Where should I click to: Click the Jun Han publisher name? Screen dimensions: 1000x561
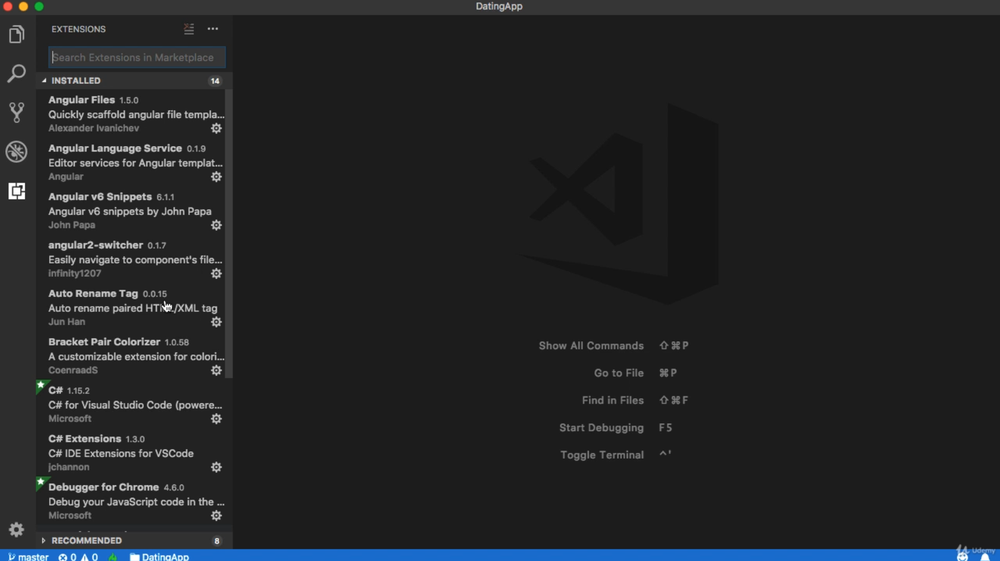pos(67,322)
